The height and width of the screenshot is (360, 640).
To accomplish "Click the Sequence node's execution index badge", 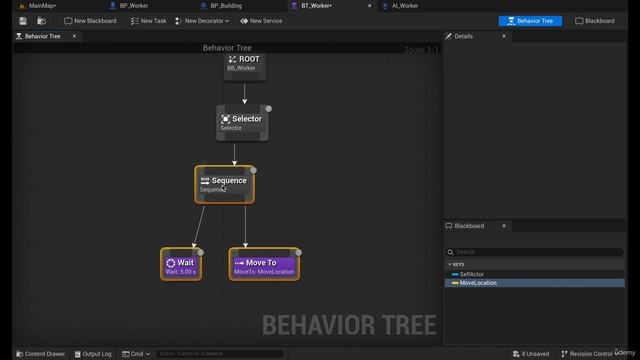I will 253,170.
